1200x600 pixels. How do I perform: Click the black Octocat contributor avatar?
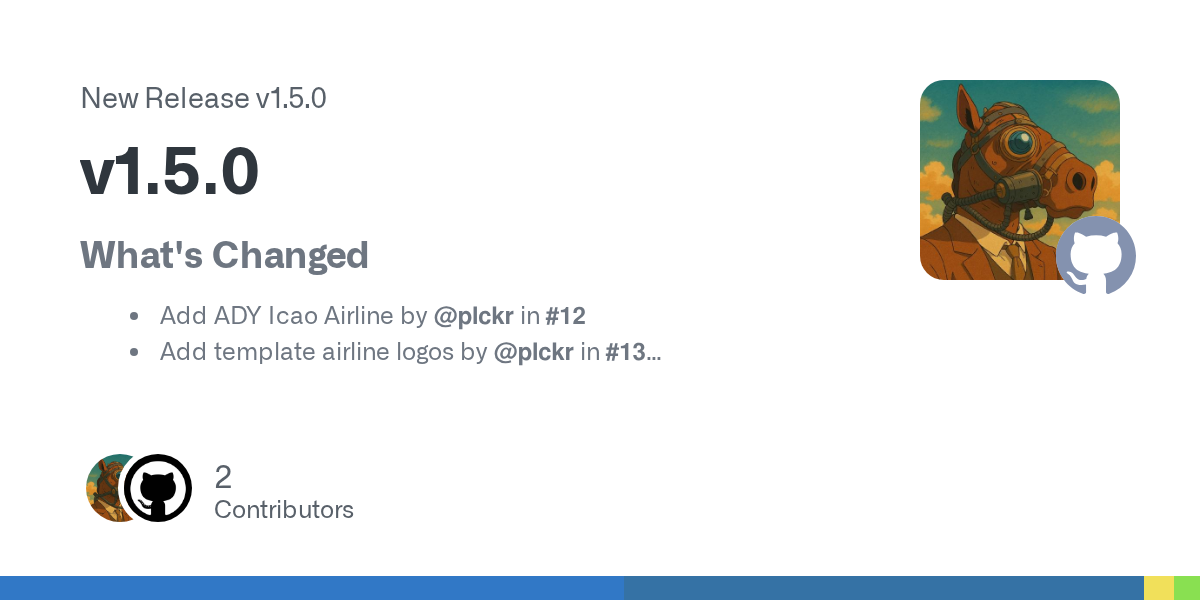click(x=158, y=488)
